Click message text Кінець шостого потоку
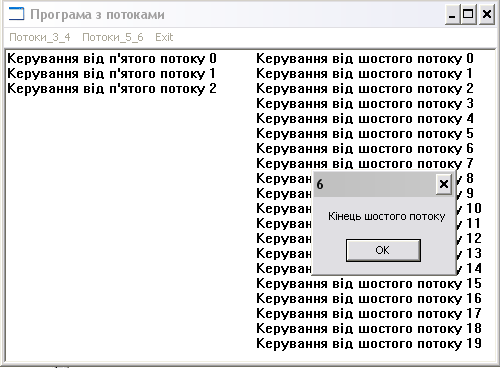The width and height of the screenshot is (500, 368). coord(386,216)
